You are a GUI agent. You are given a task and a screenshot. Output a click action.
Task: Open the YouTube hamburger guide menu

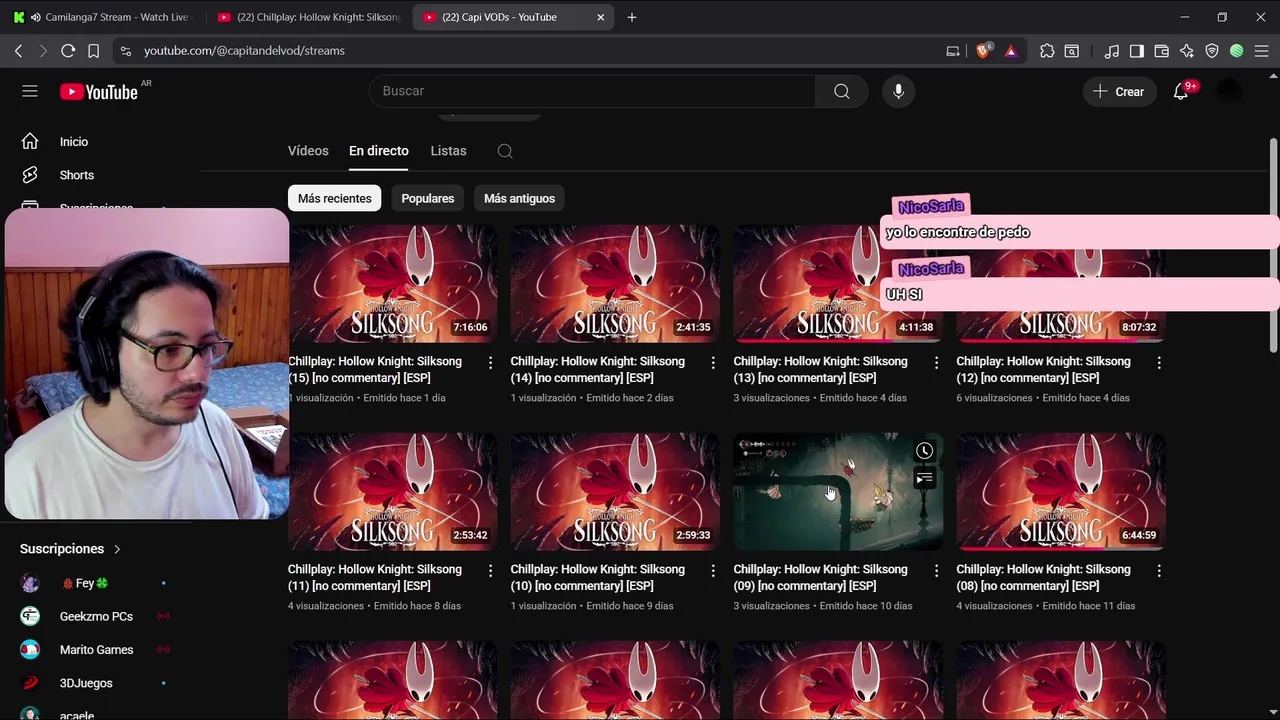click(x=30, y=91)
